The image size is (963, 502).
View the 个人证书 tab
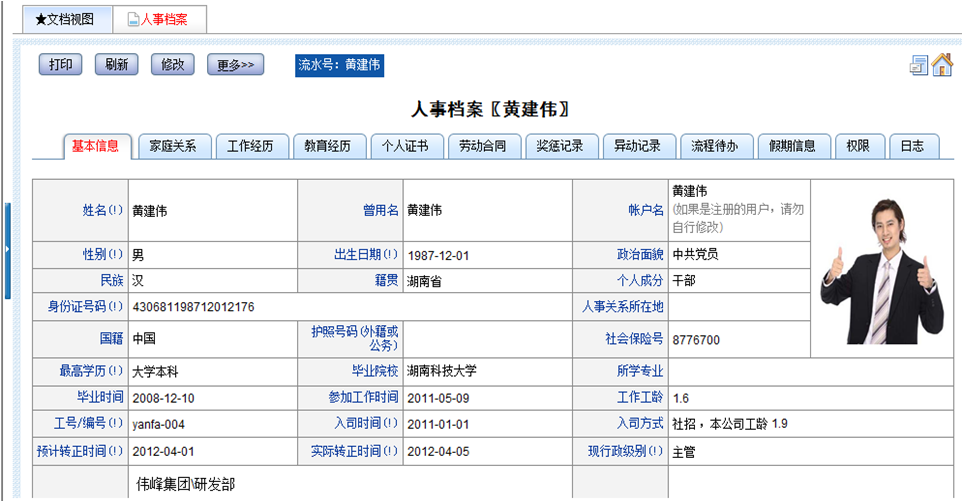(407, 146)
